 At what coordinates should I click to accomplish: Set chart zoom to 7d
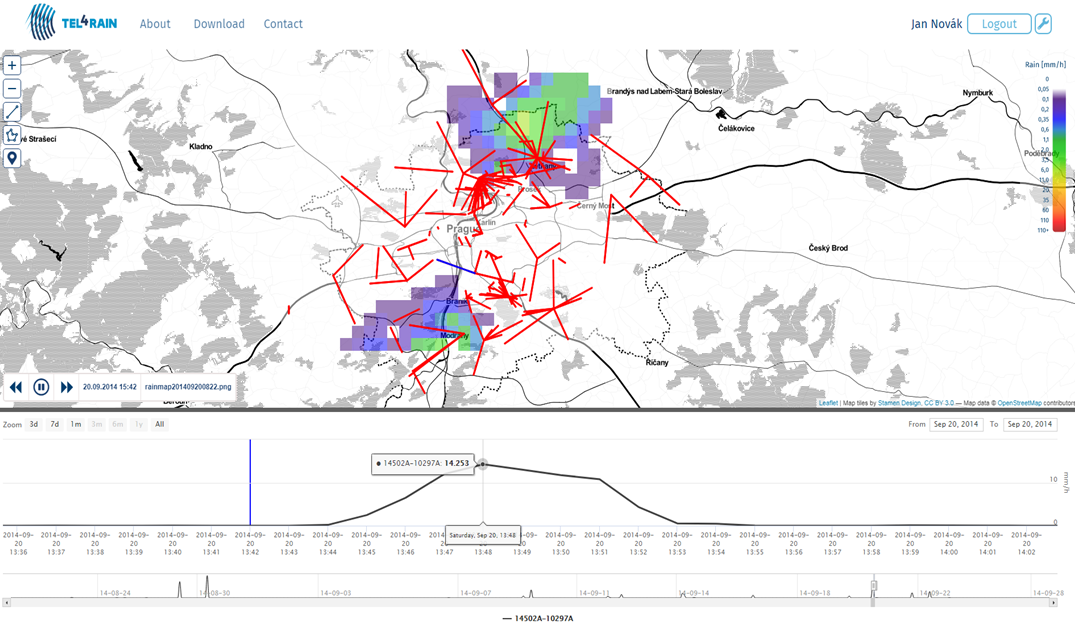(x=55, y=424)
